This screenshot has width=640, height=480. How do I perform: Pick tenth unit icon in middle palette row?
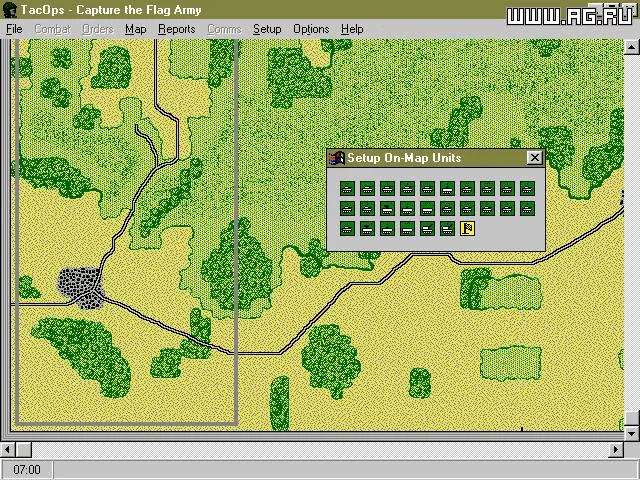tap(527, 209)
